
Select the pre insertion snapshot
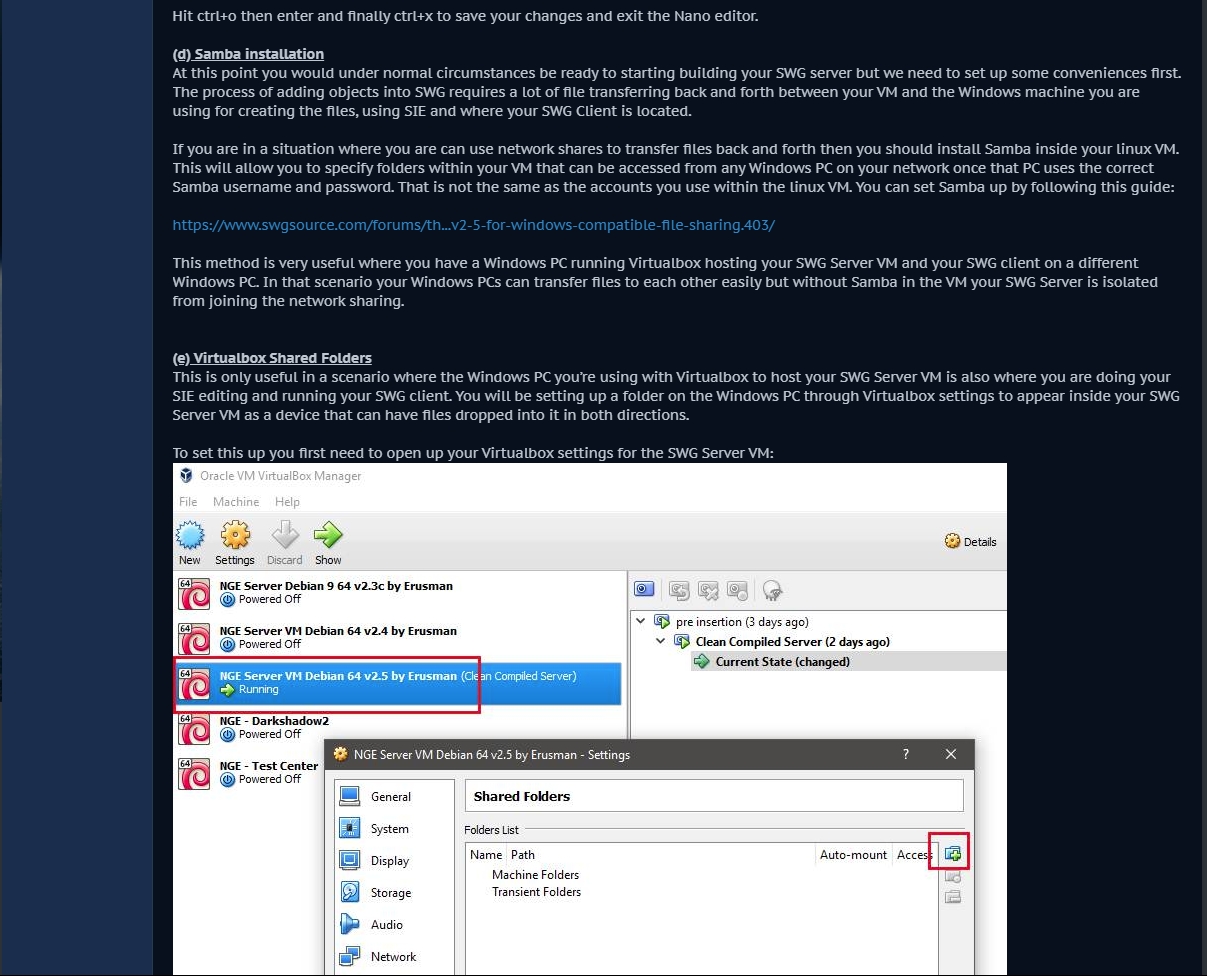(742, 622)
